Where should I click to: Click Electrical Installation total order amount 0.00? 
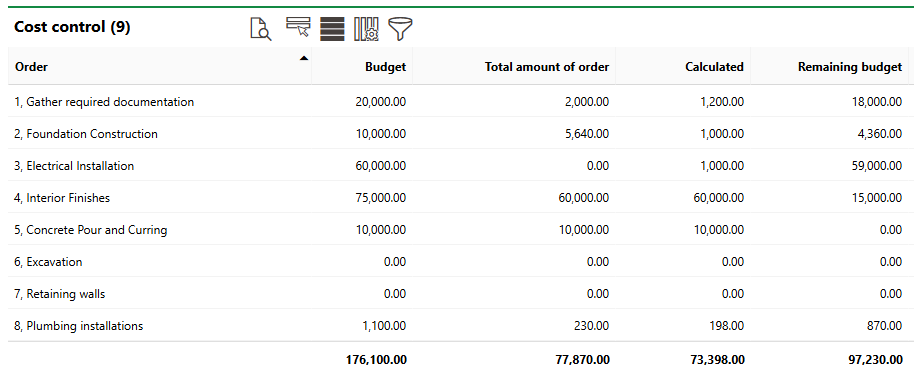599,166
